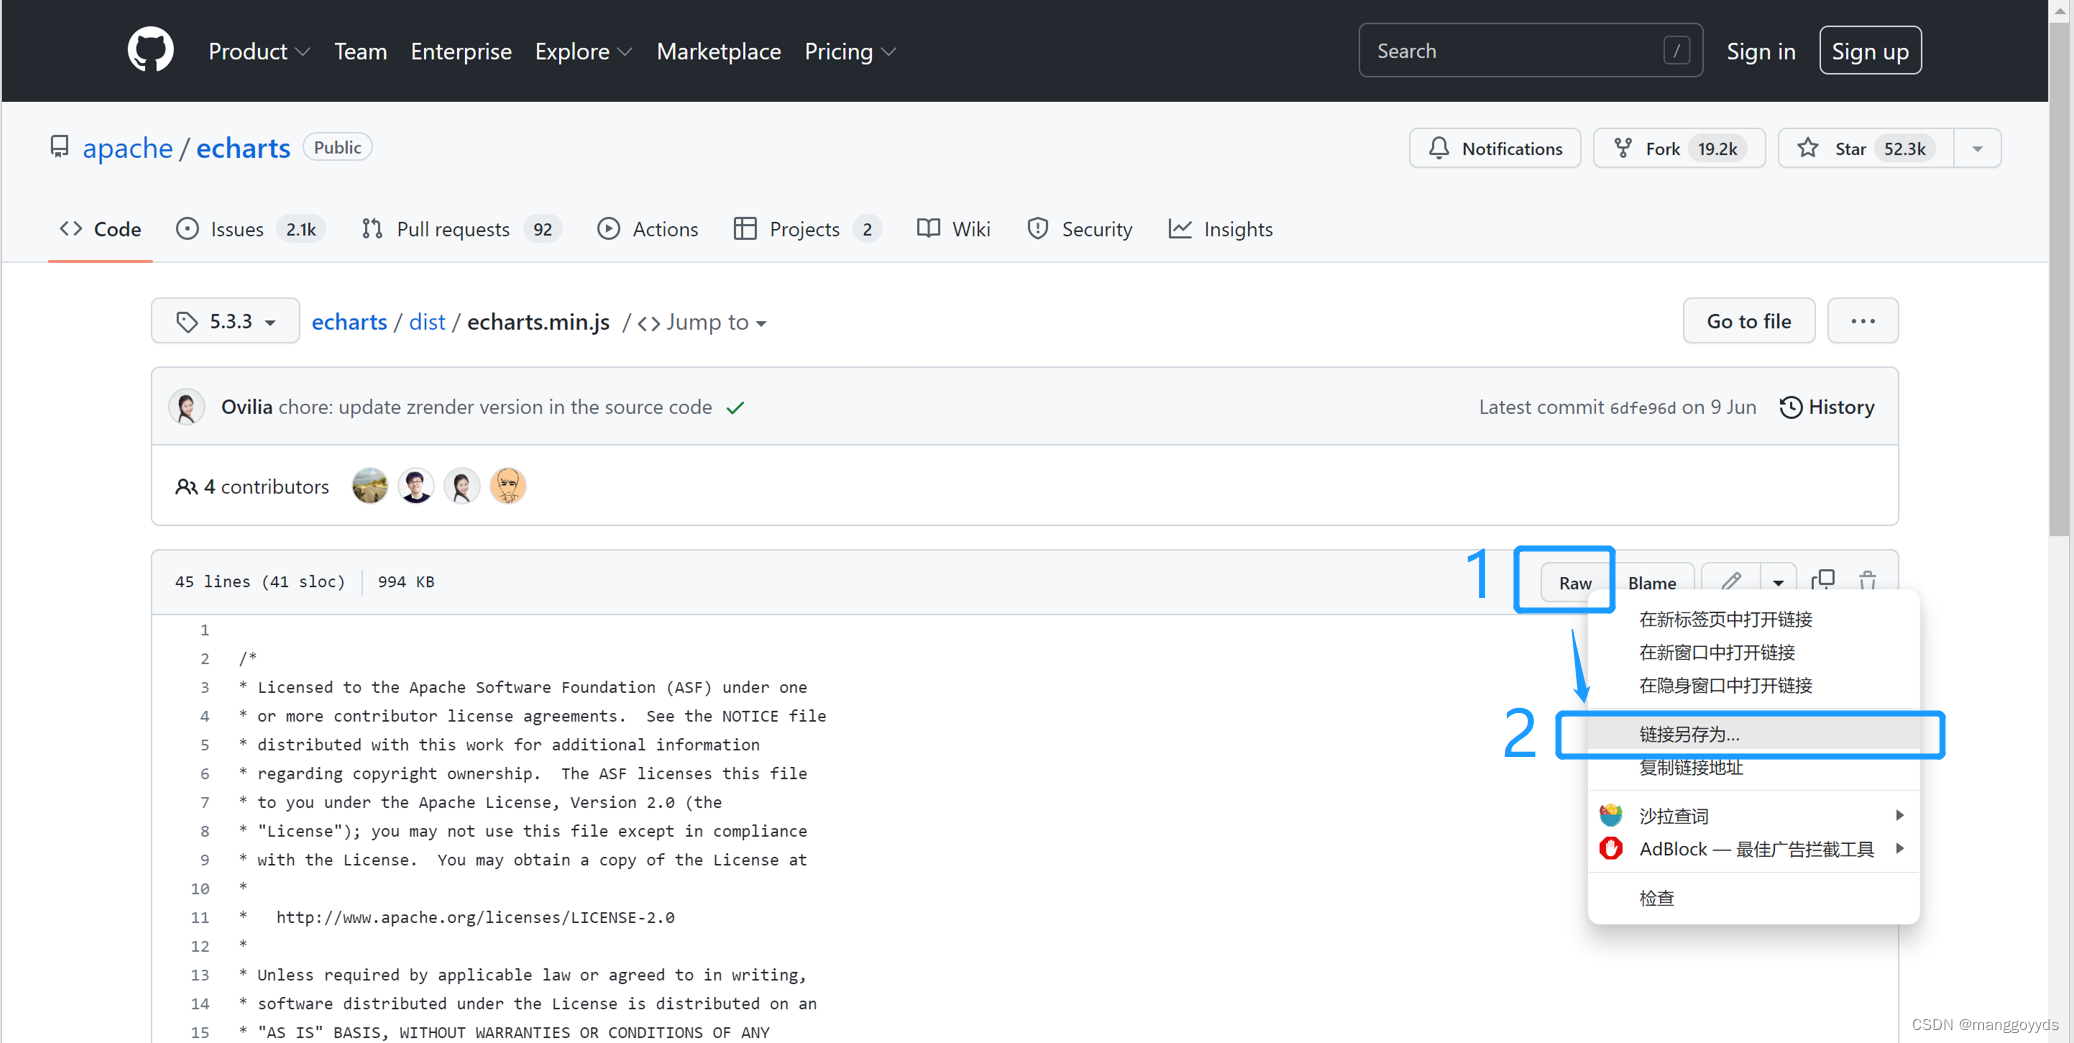Click the Sign up button
The width and height of the screenshot is (2074, 1043).
pos(1870,50)
